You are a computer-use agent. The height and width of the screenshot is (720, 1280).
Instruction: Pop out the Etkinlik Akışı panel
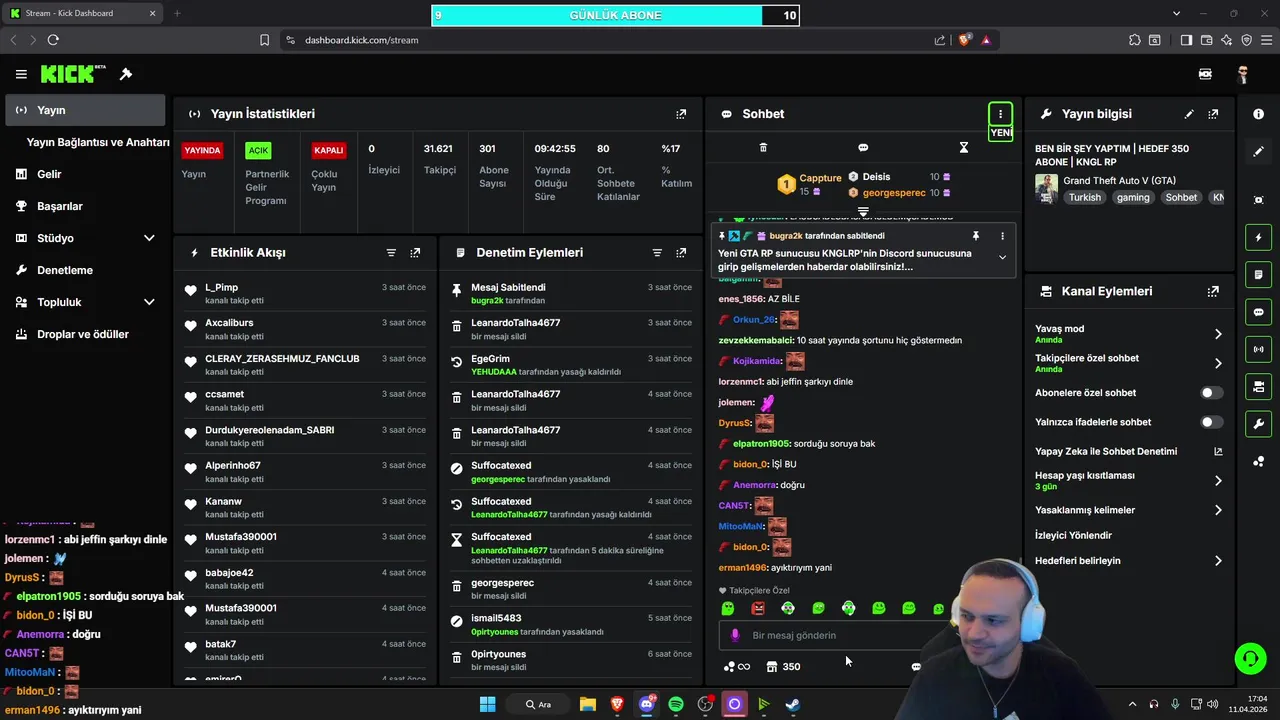point(415,253)
